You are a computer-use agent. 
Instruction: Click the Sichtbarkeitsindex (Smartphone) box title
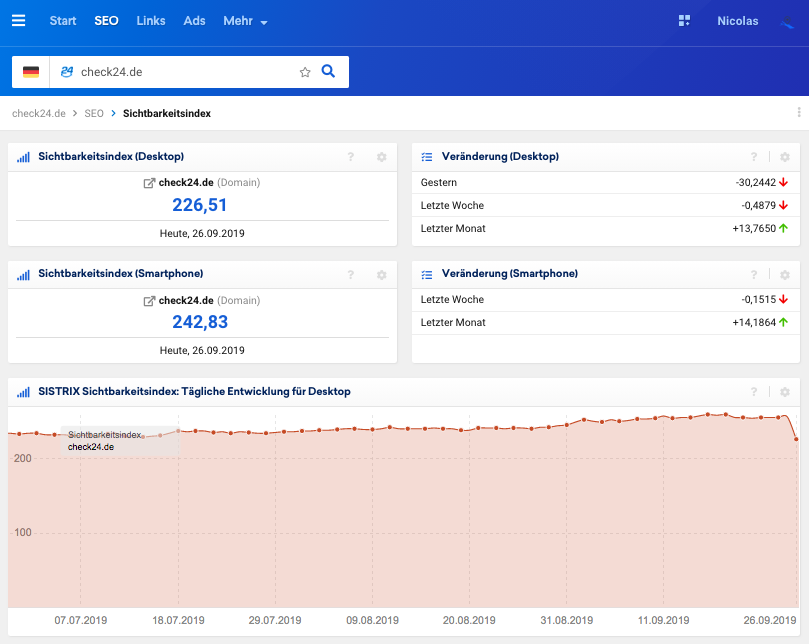point(121,273)
